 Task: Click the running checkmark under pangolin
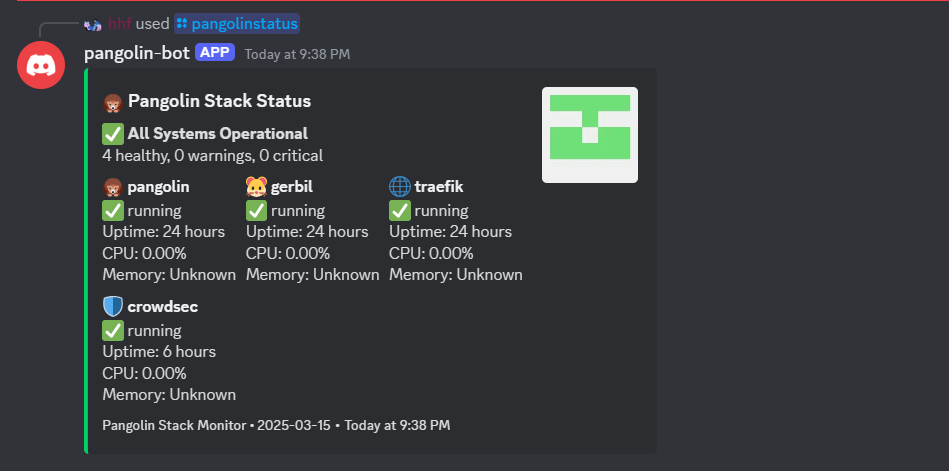point(113,211)
